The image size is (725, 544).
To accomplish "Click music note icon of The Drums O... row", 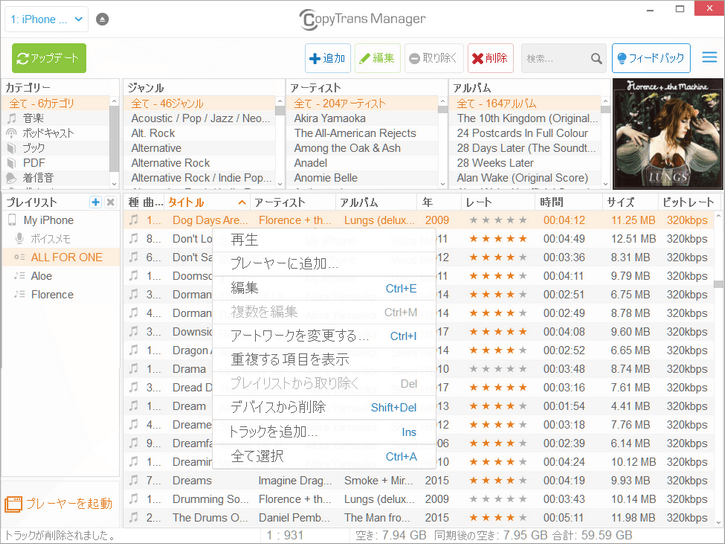I will 134,517.
